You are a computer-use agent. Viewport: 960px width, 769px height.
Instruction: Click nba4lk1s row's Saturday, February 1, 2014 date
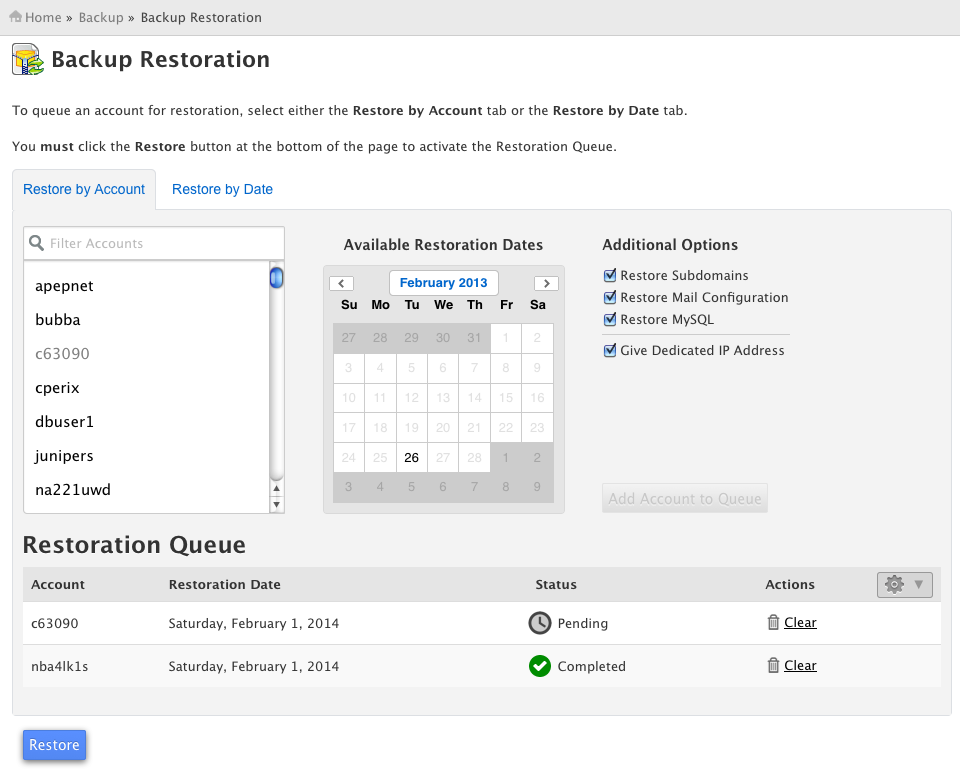[x=253, y=666]
